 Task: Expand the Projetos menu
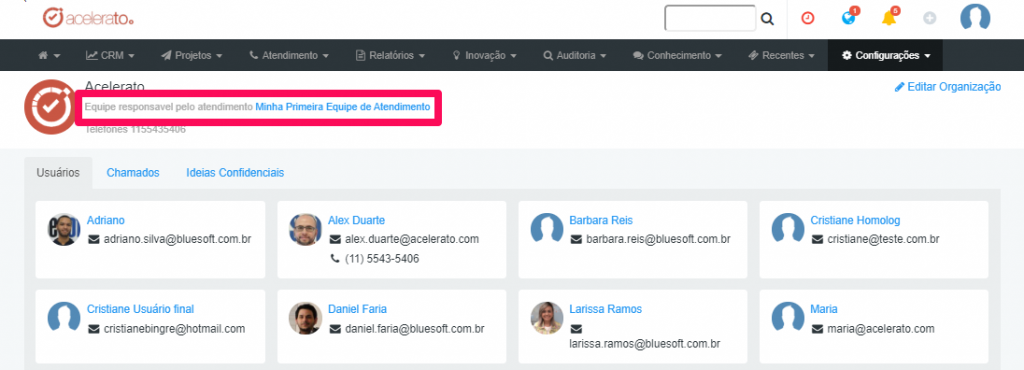coord(192,55)
